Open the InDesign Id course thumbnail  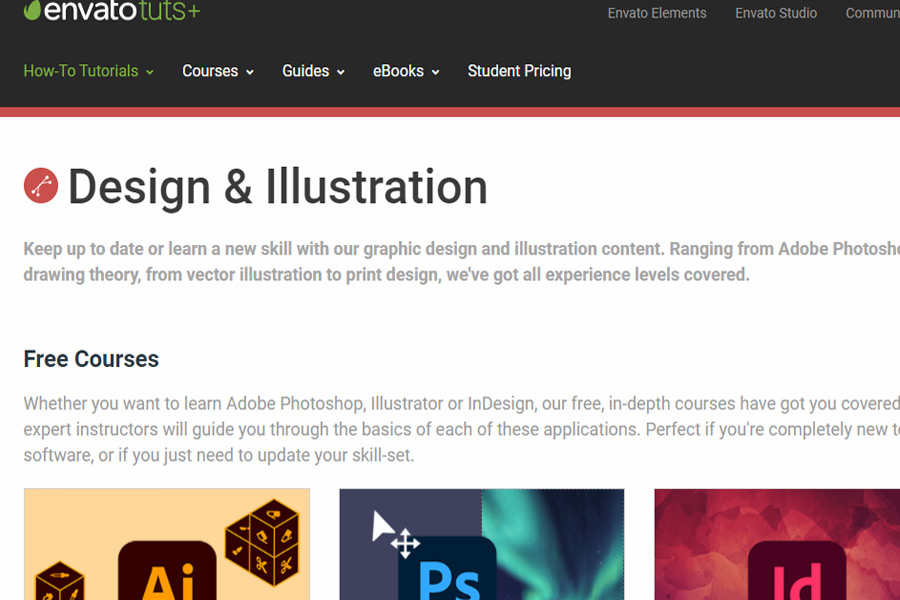(x=777, y=544)
